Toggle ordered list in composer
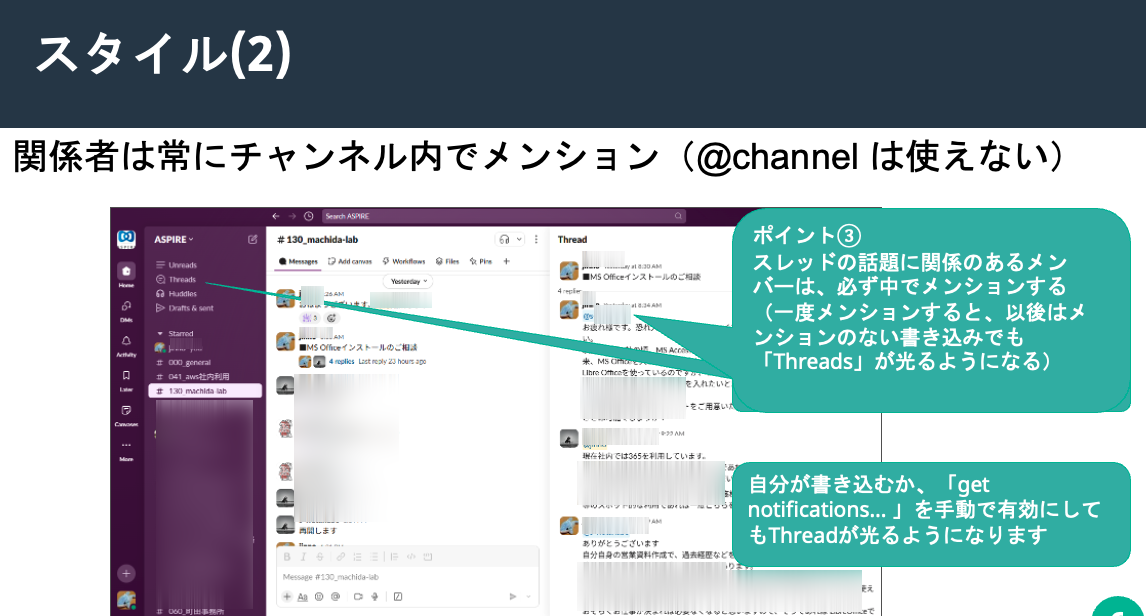 [357, 557]
